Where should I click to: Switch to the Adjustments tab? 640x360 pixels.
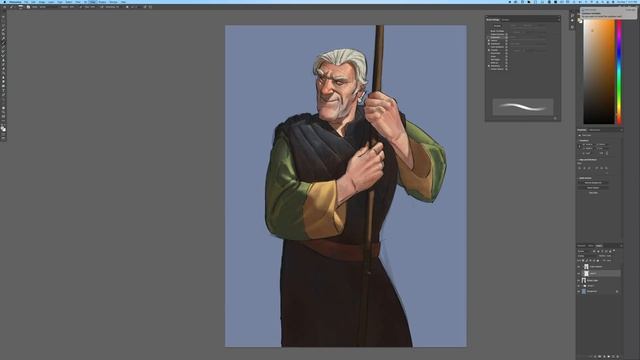[594, 130]
